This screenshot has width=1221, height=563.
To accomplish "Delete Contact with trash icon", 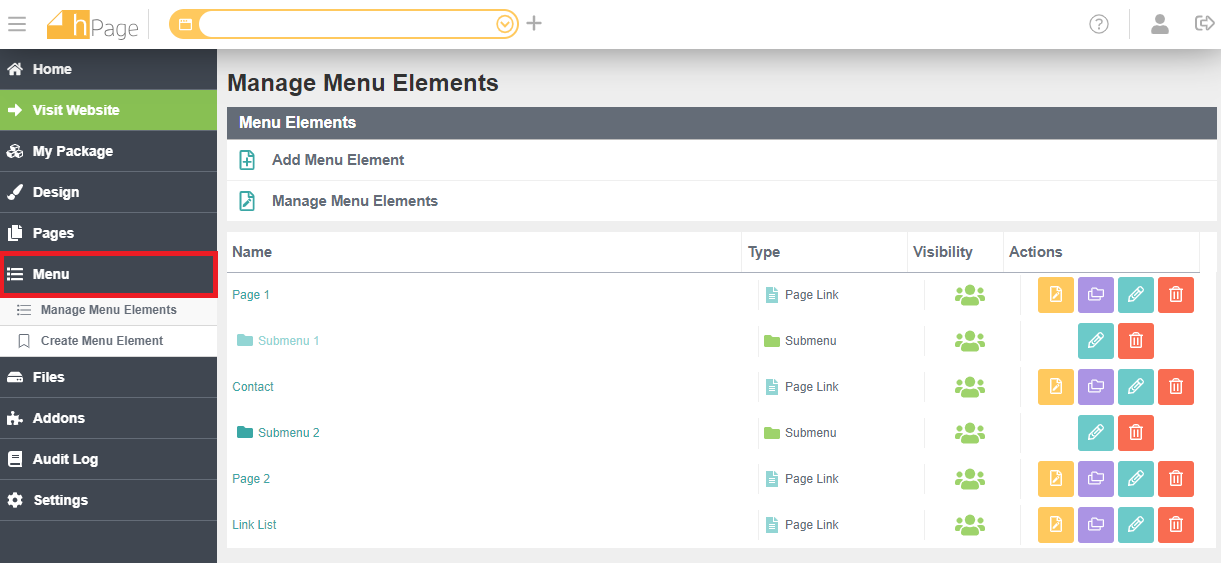I will point(1176,387).
